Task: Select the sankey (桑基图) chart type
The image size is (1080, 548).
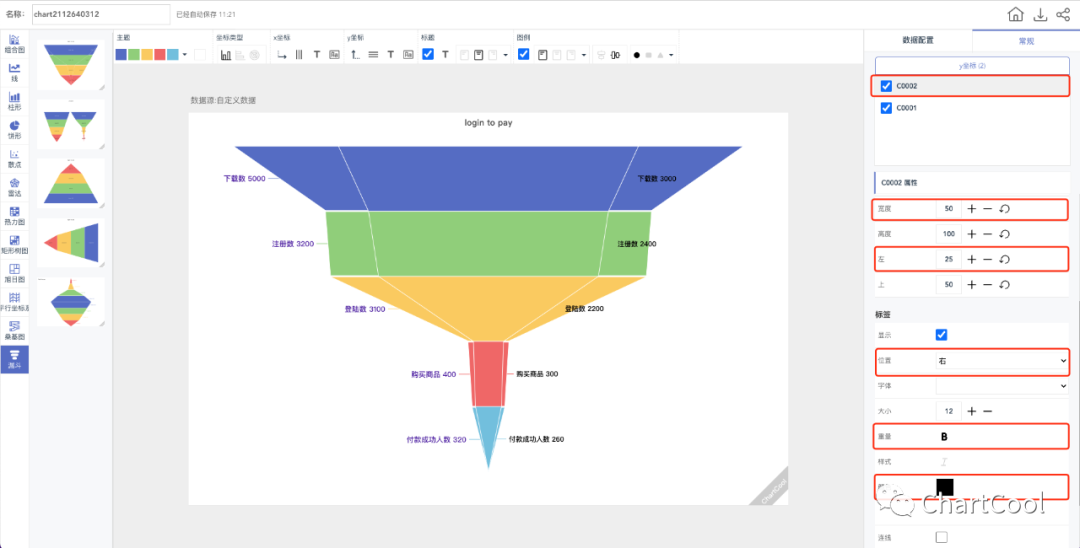Action: (x=15, y=330)
